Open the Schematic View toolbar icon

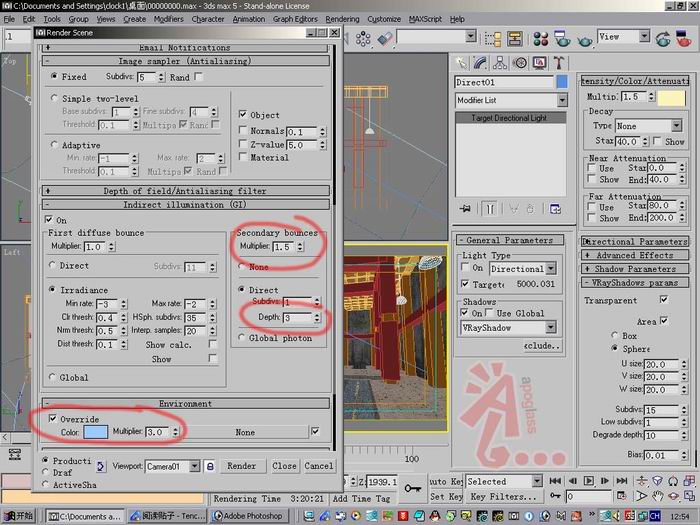point(515,39)
